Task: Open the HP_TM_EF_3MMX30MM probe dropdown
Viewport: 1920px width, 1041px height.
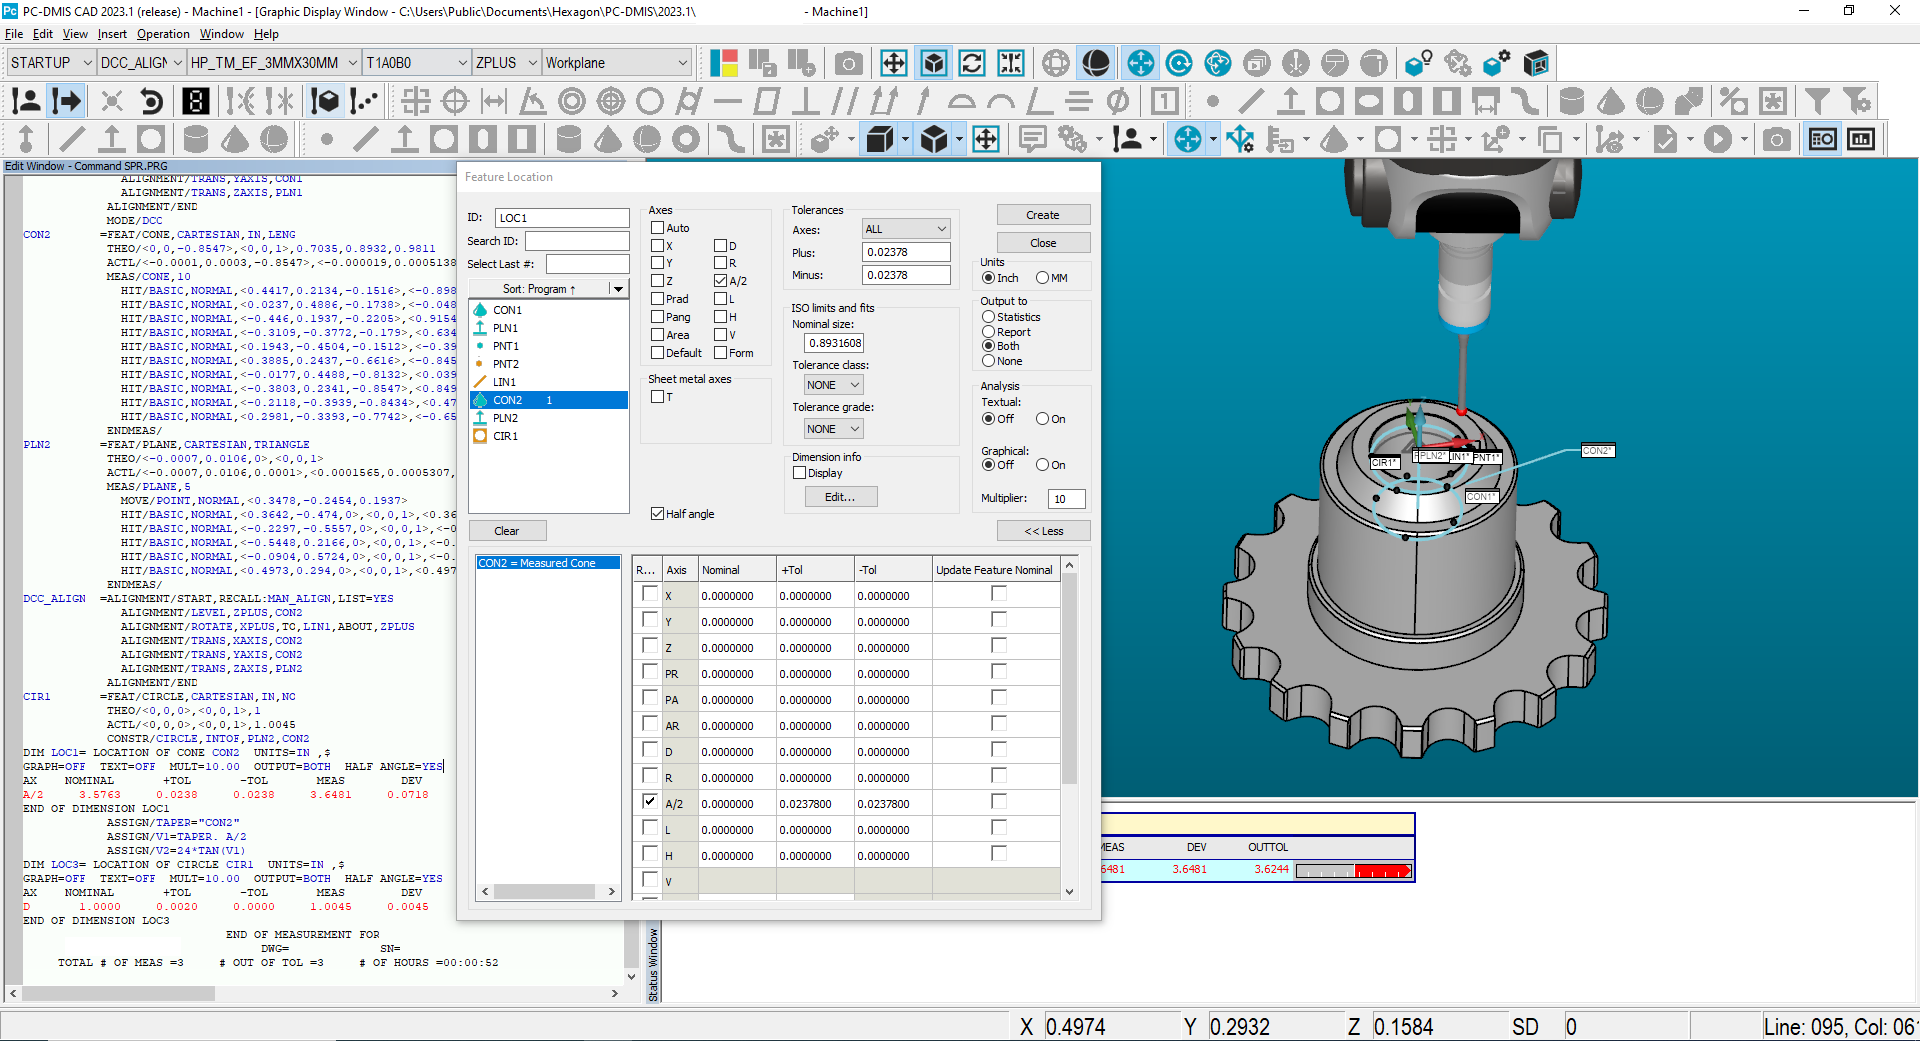Action: tap(273, 62)
